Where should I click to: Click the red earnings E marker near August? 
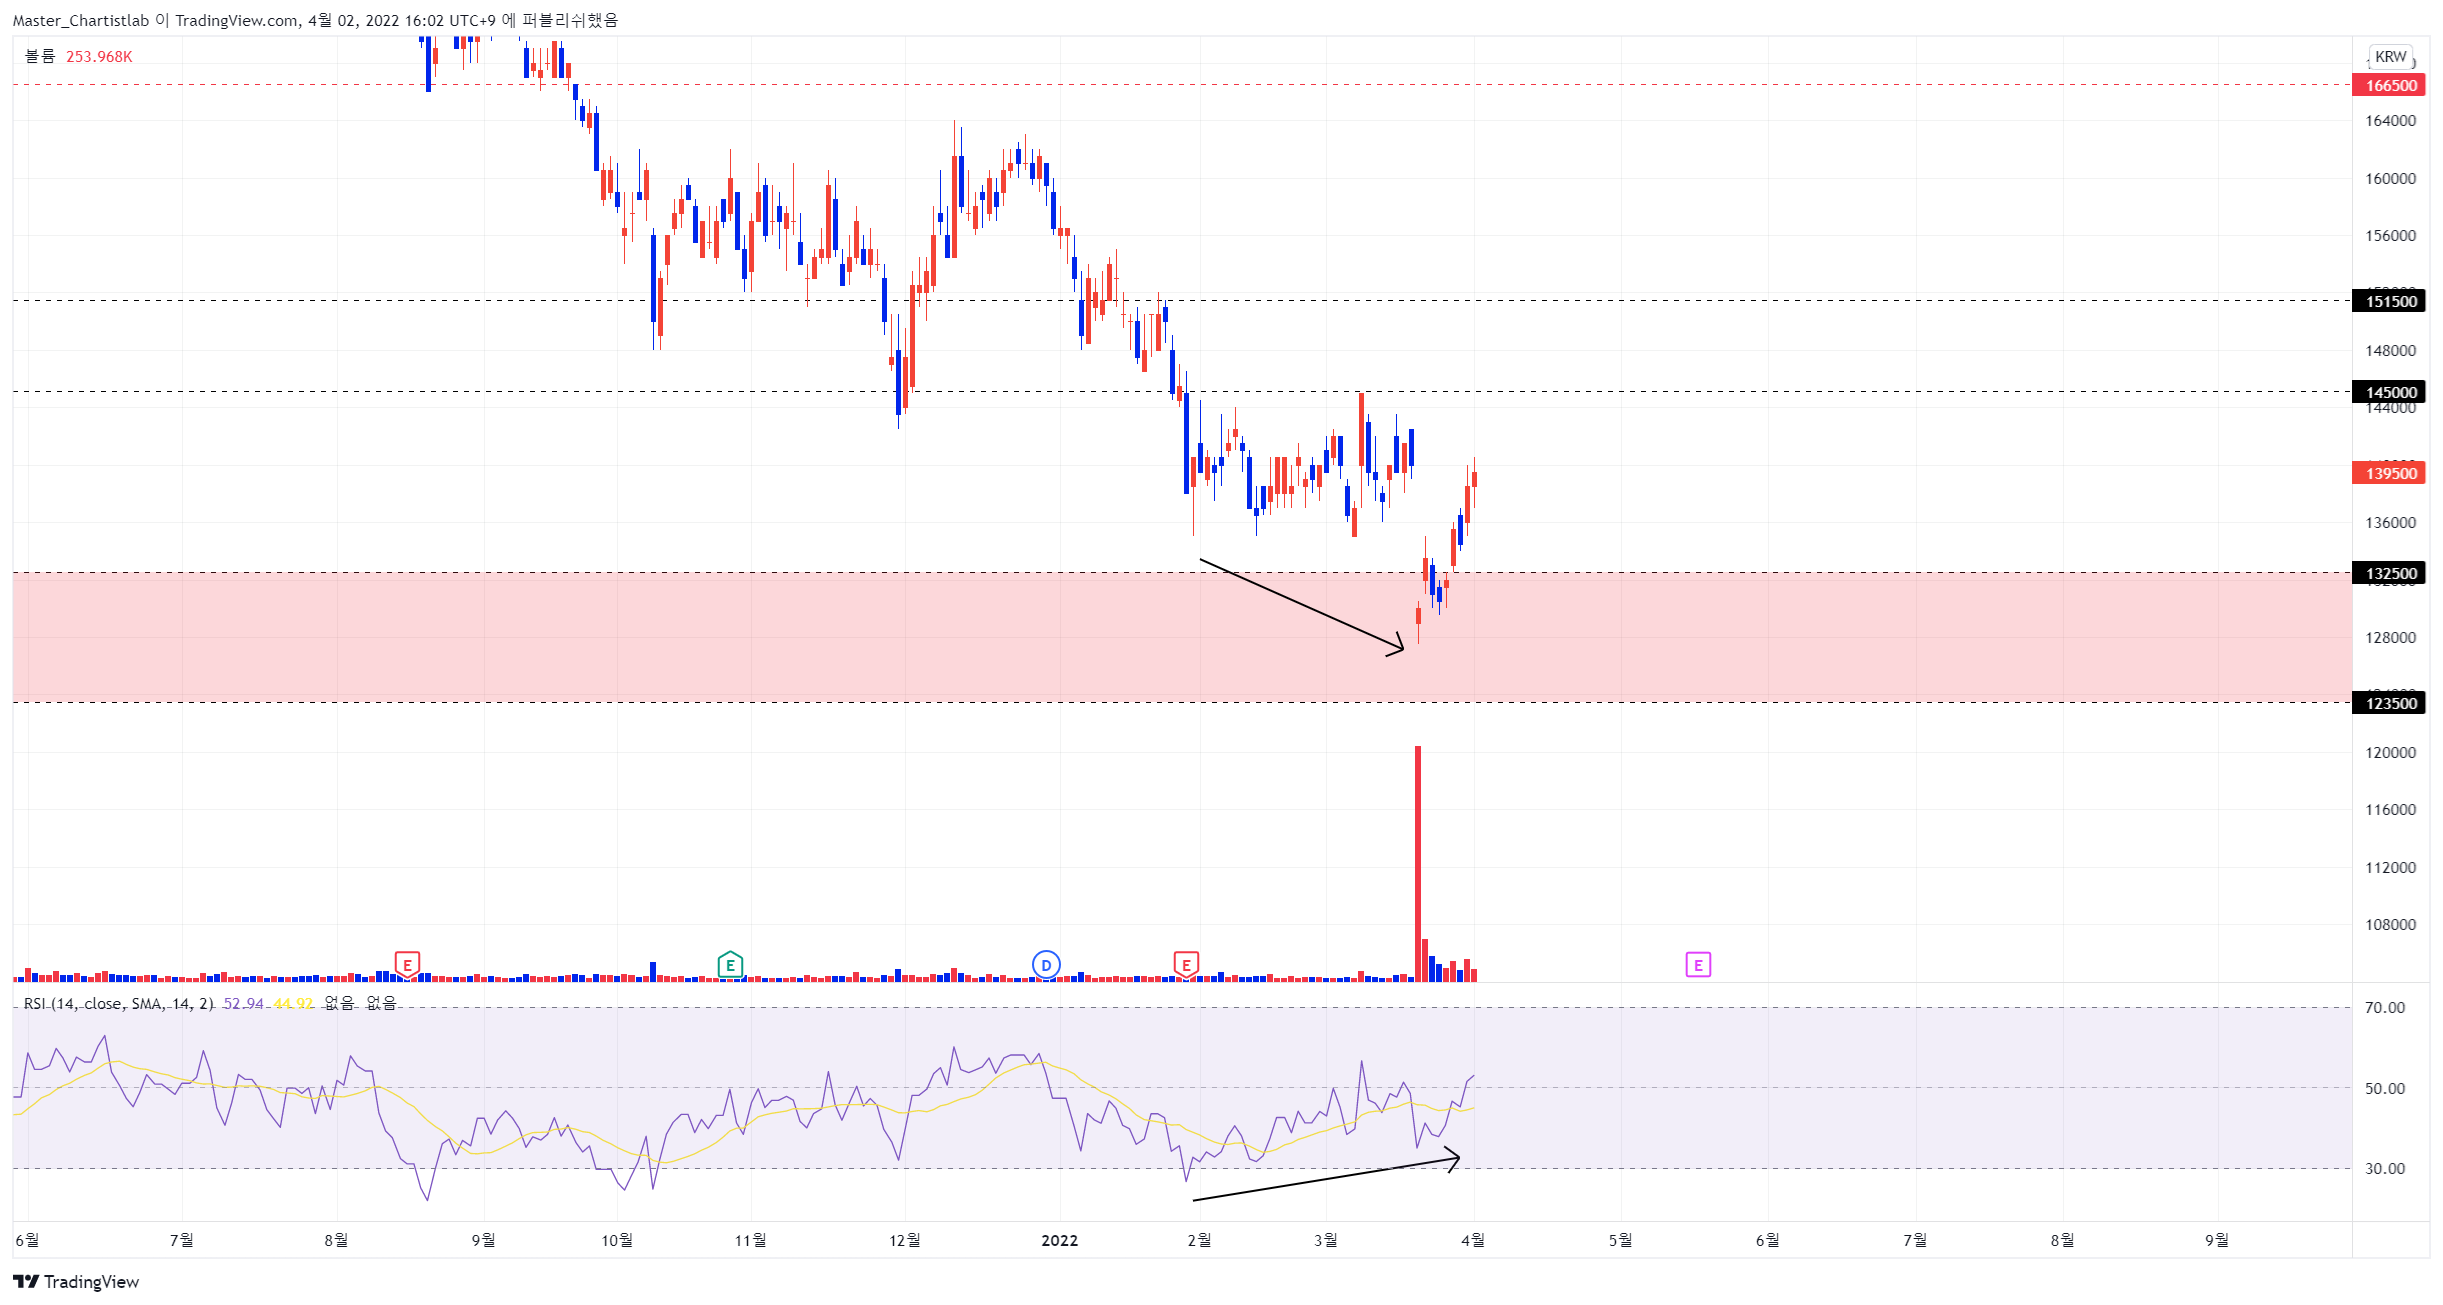[x=407, y=965]
